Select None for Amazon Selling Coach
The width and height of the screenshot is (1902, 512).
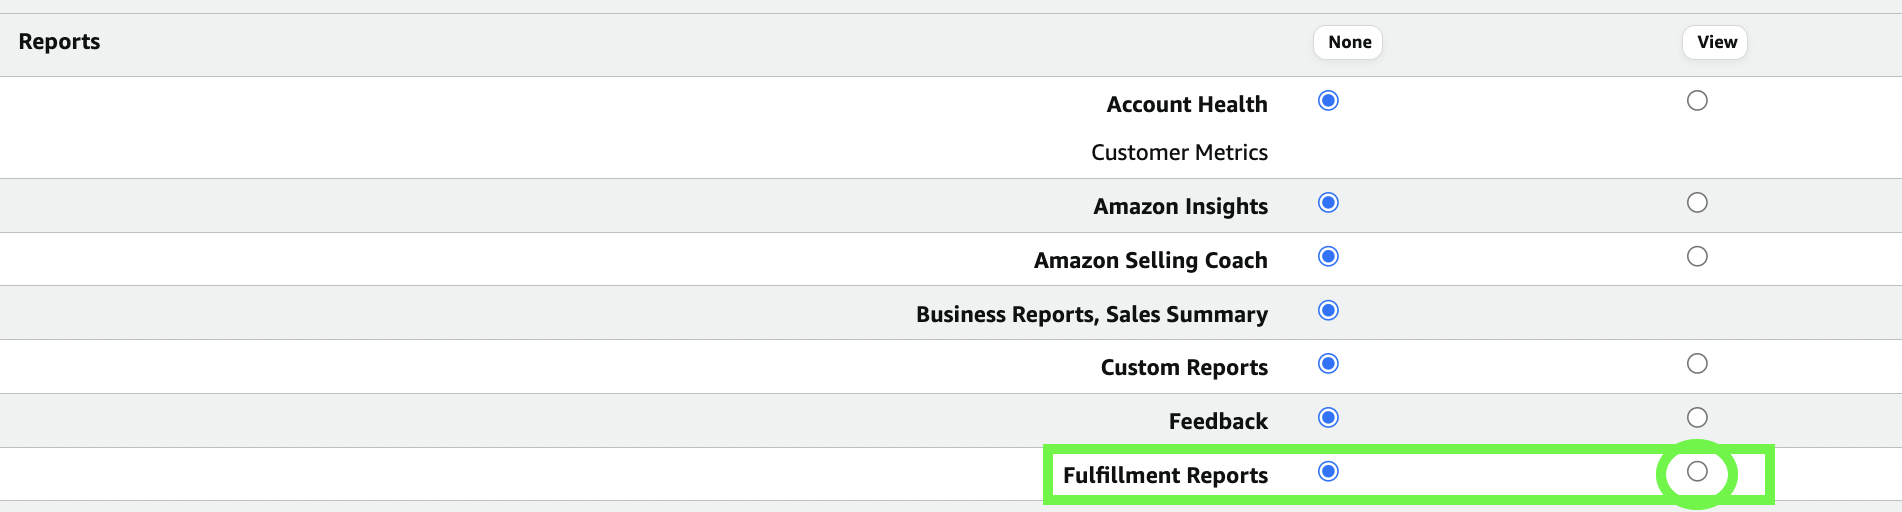pos(1328,257)
